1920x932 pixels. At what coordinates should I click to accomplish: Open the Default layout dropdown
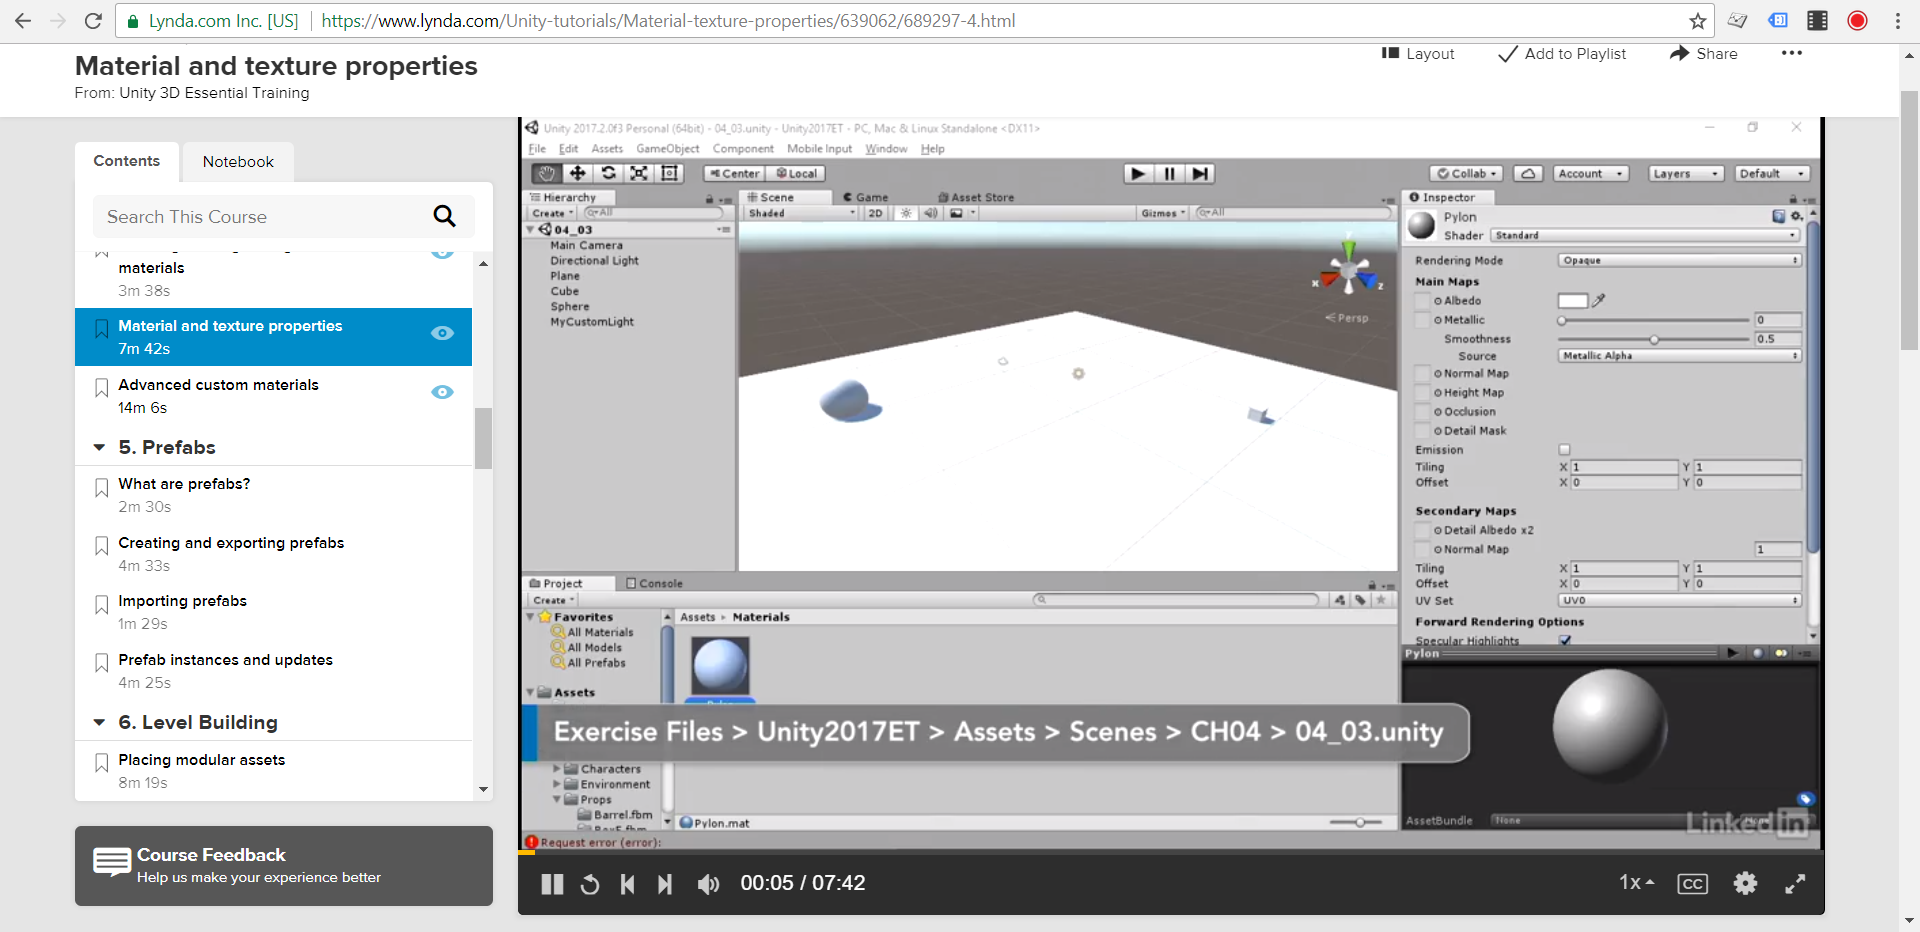(1772, 174)
